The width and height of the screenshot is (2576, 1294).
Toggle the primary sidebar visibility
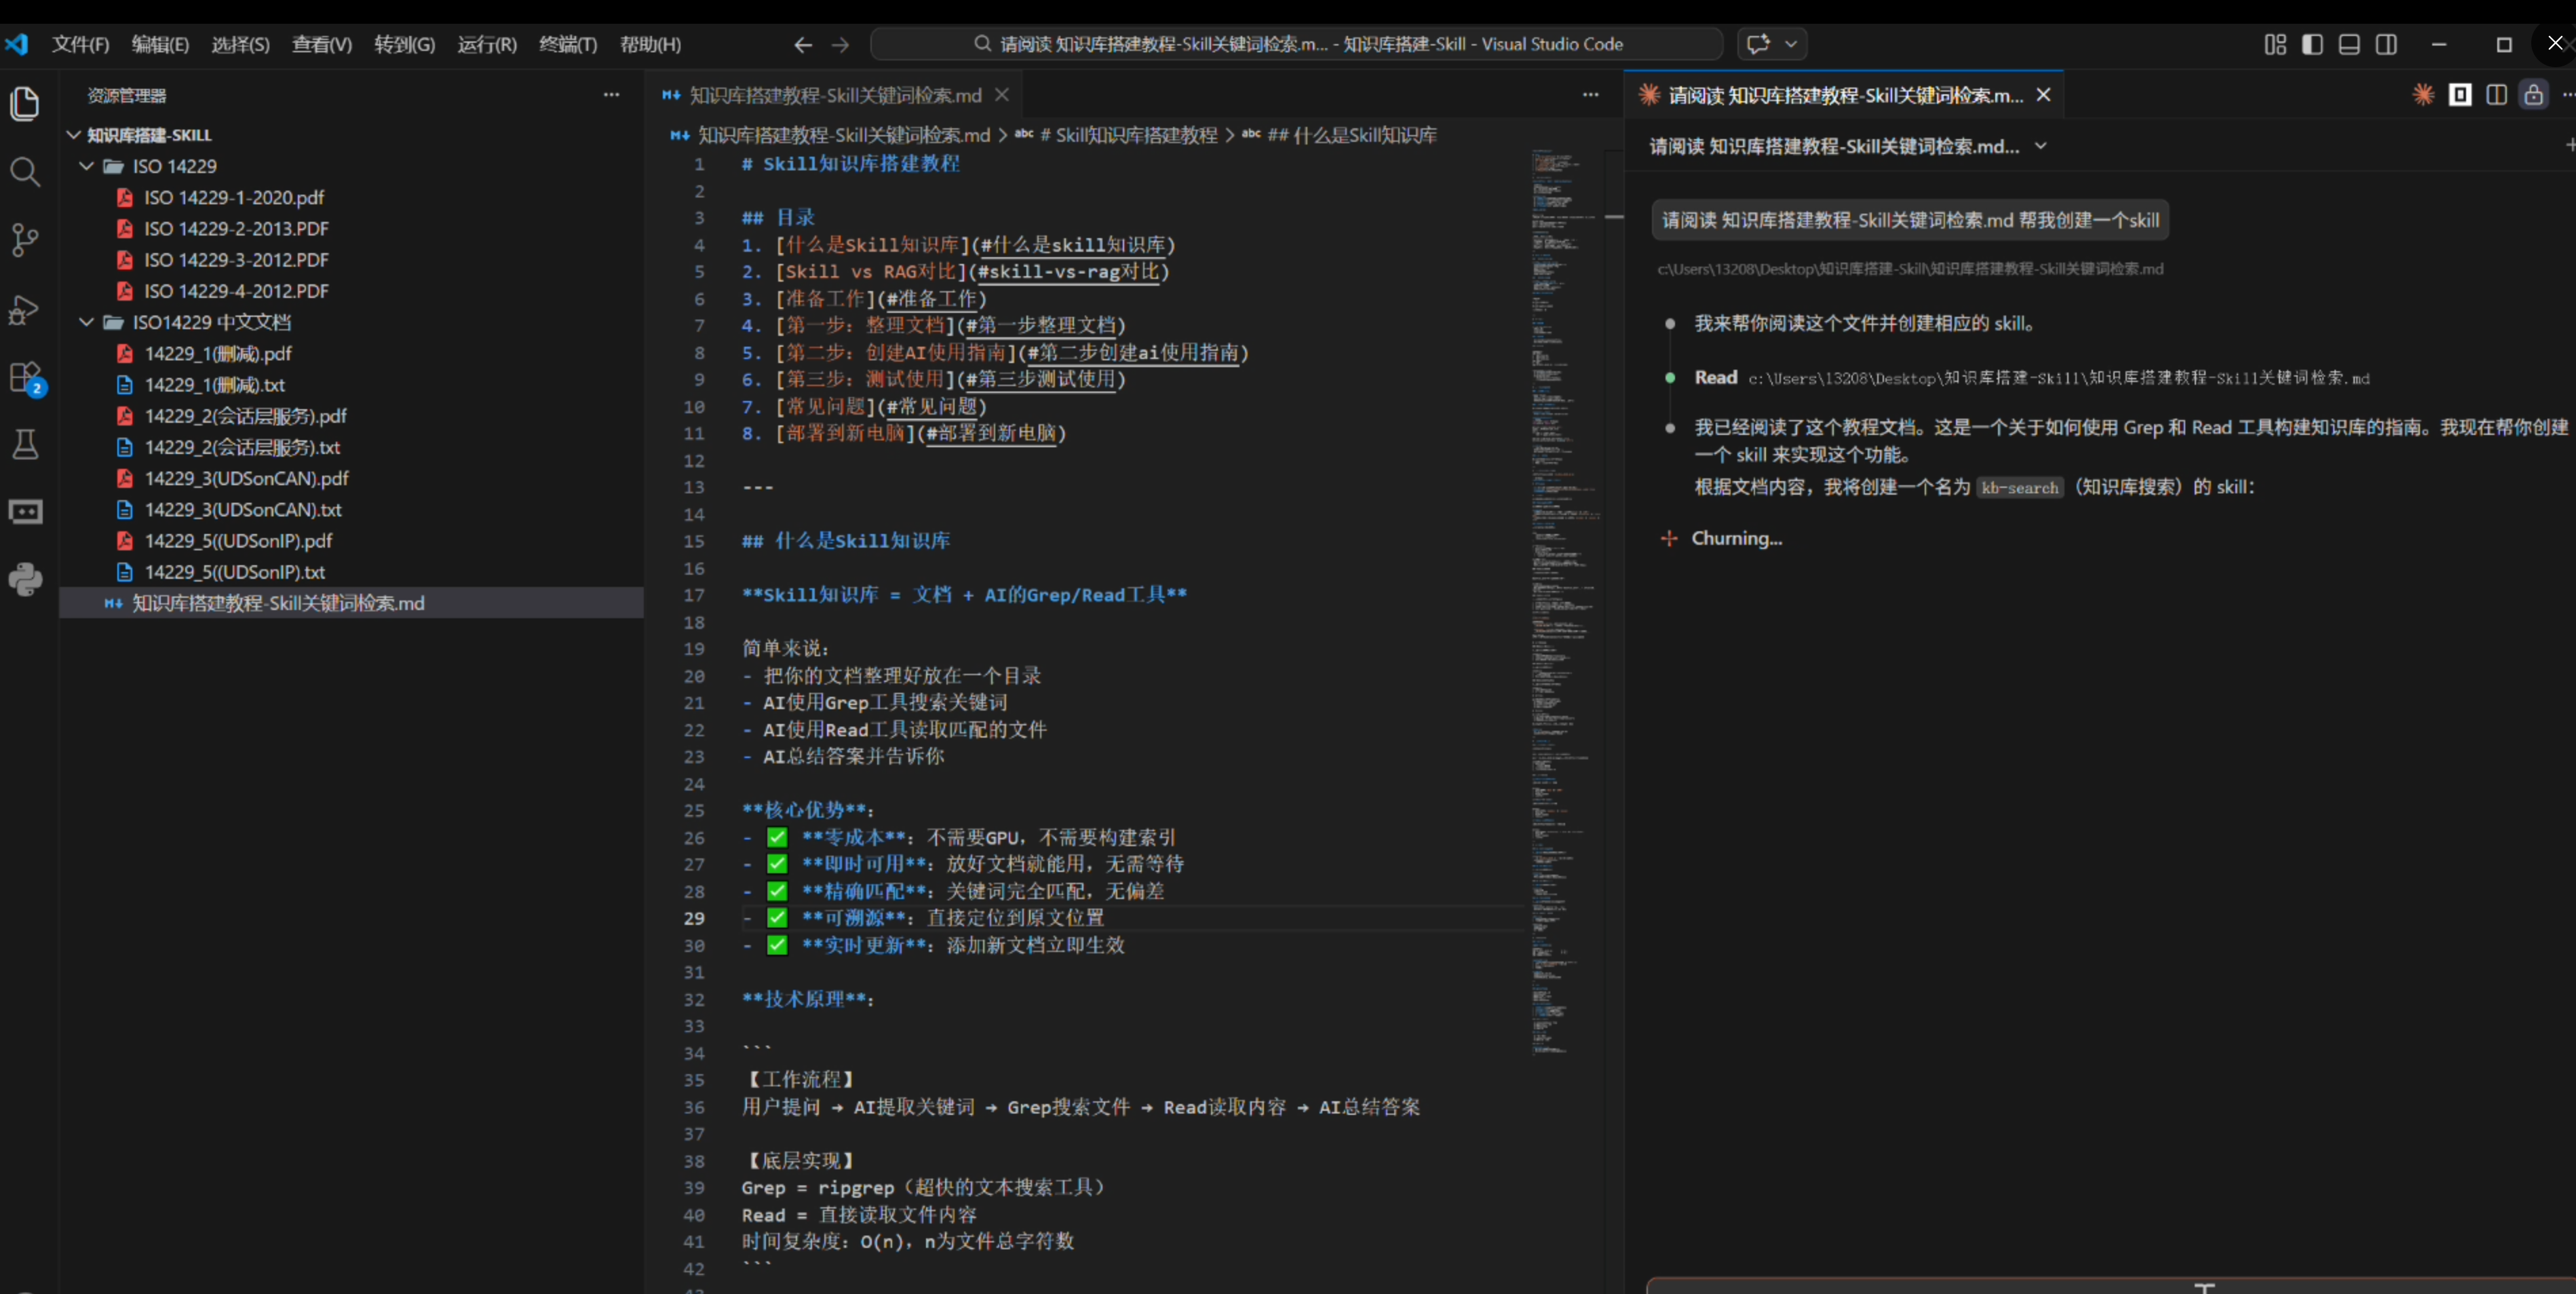[x=2311, y=44]
